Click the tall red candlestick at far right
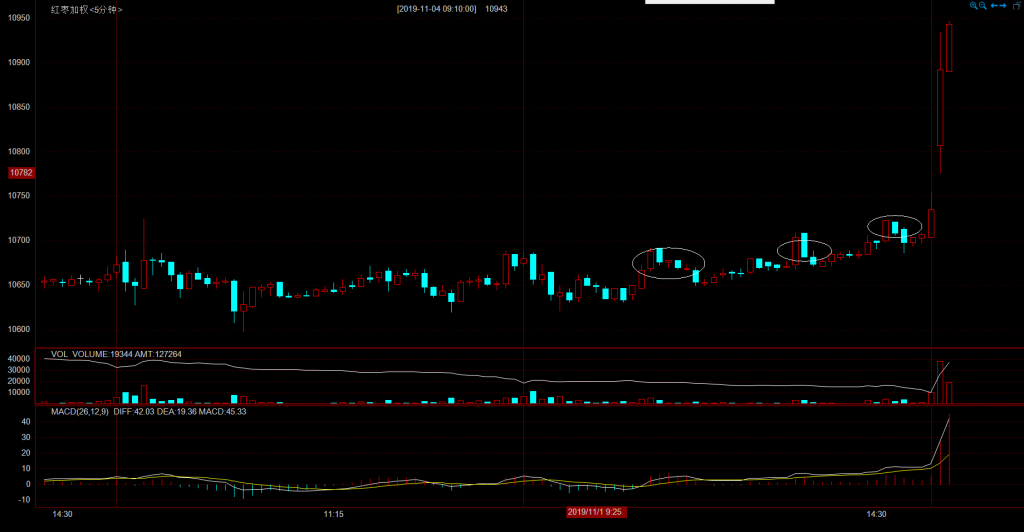The width and height of the screenshot is (1024, 532). [940, 110]
